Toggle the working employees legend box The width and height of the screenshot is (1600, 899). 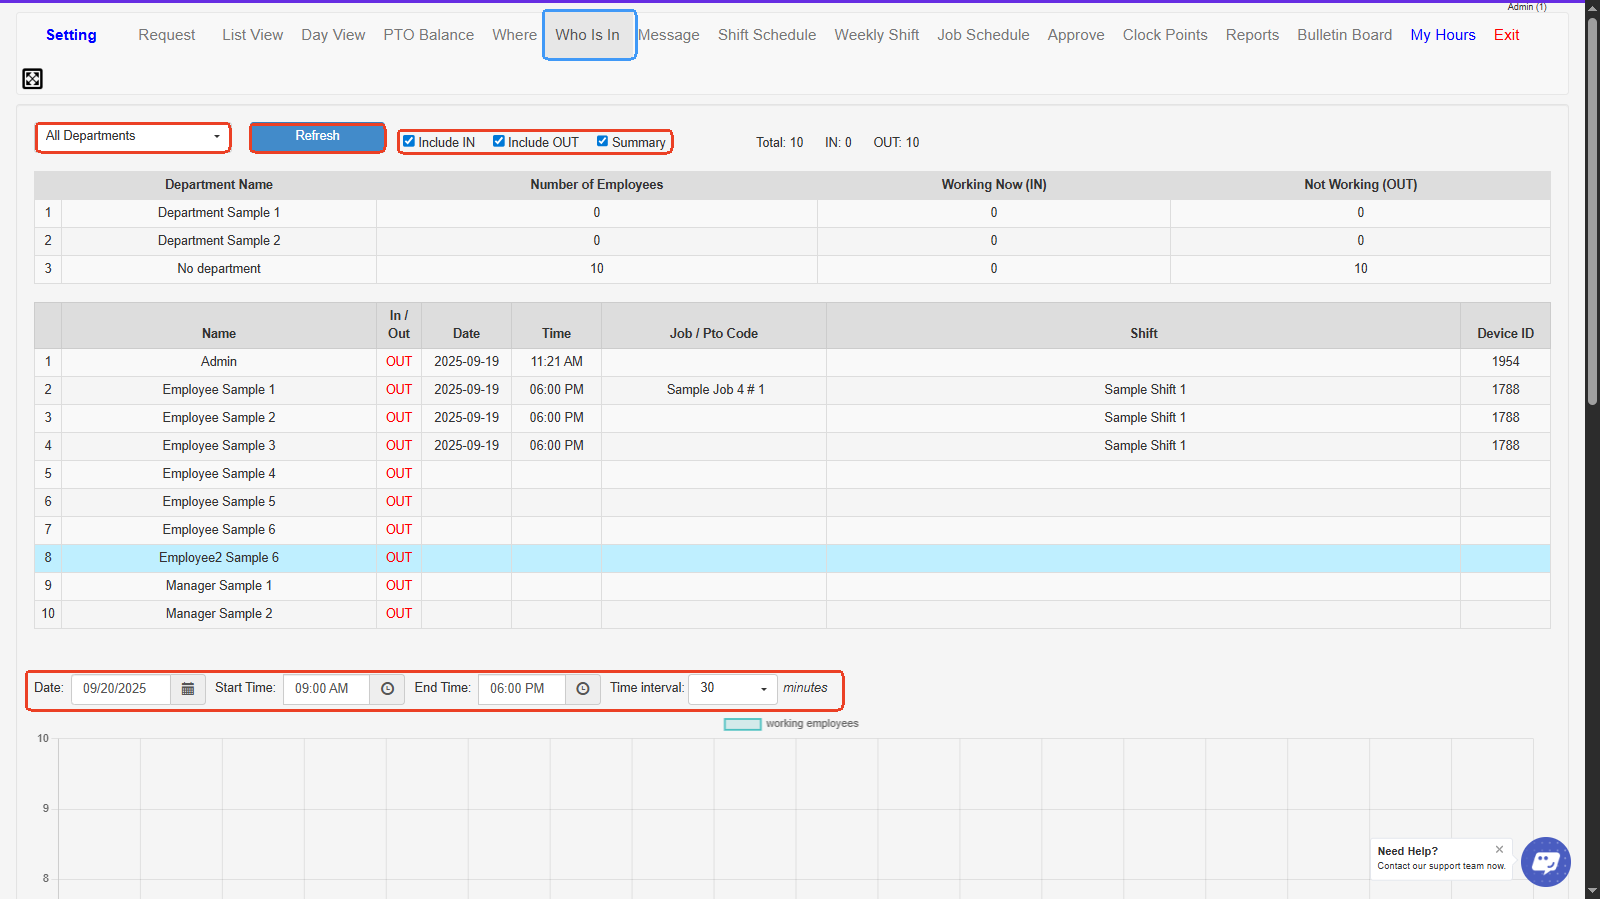click(742, 724)
